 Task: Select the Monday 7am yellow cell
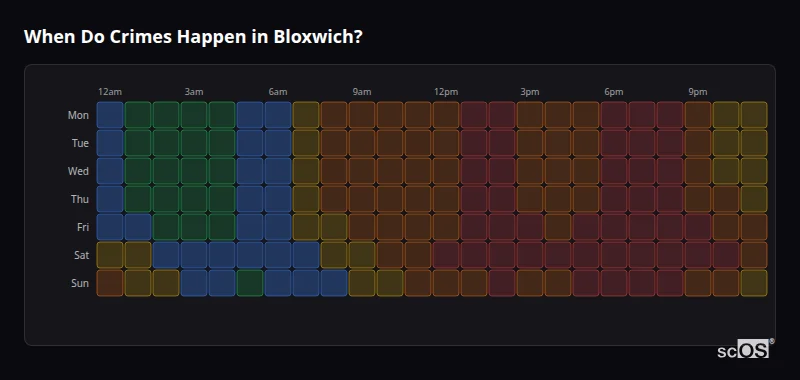click(306, 115)
